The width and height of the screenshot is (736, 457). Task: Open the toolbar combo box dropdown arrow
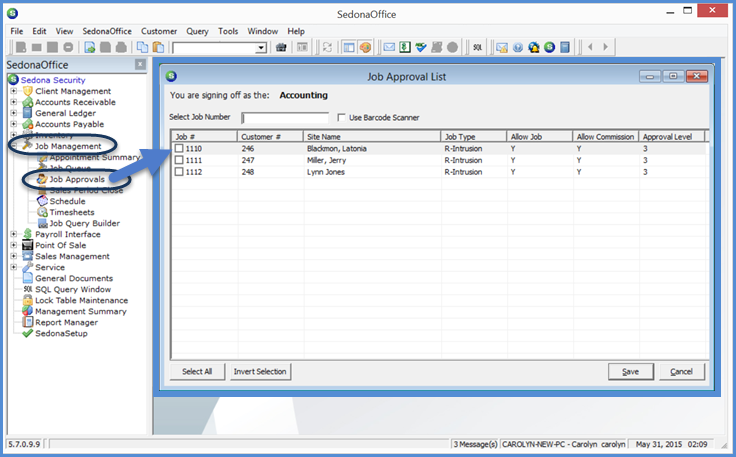(x=261, y=48)
